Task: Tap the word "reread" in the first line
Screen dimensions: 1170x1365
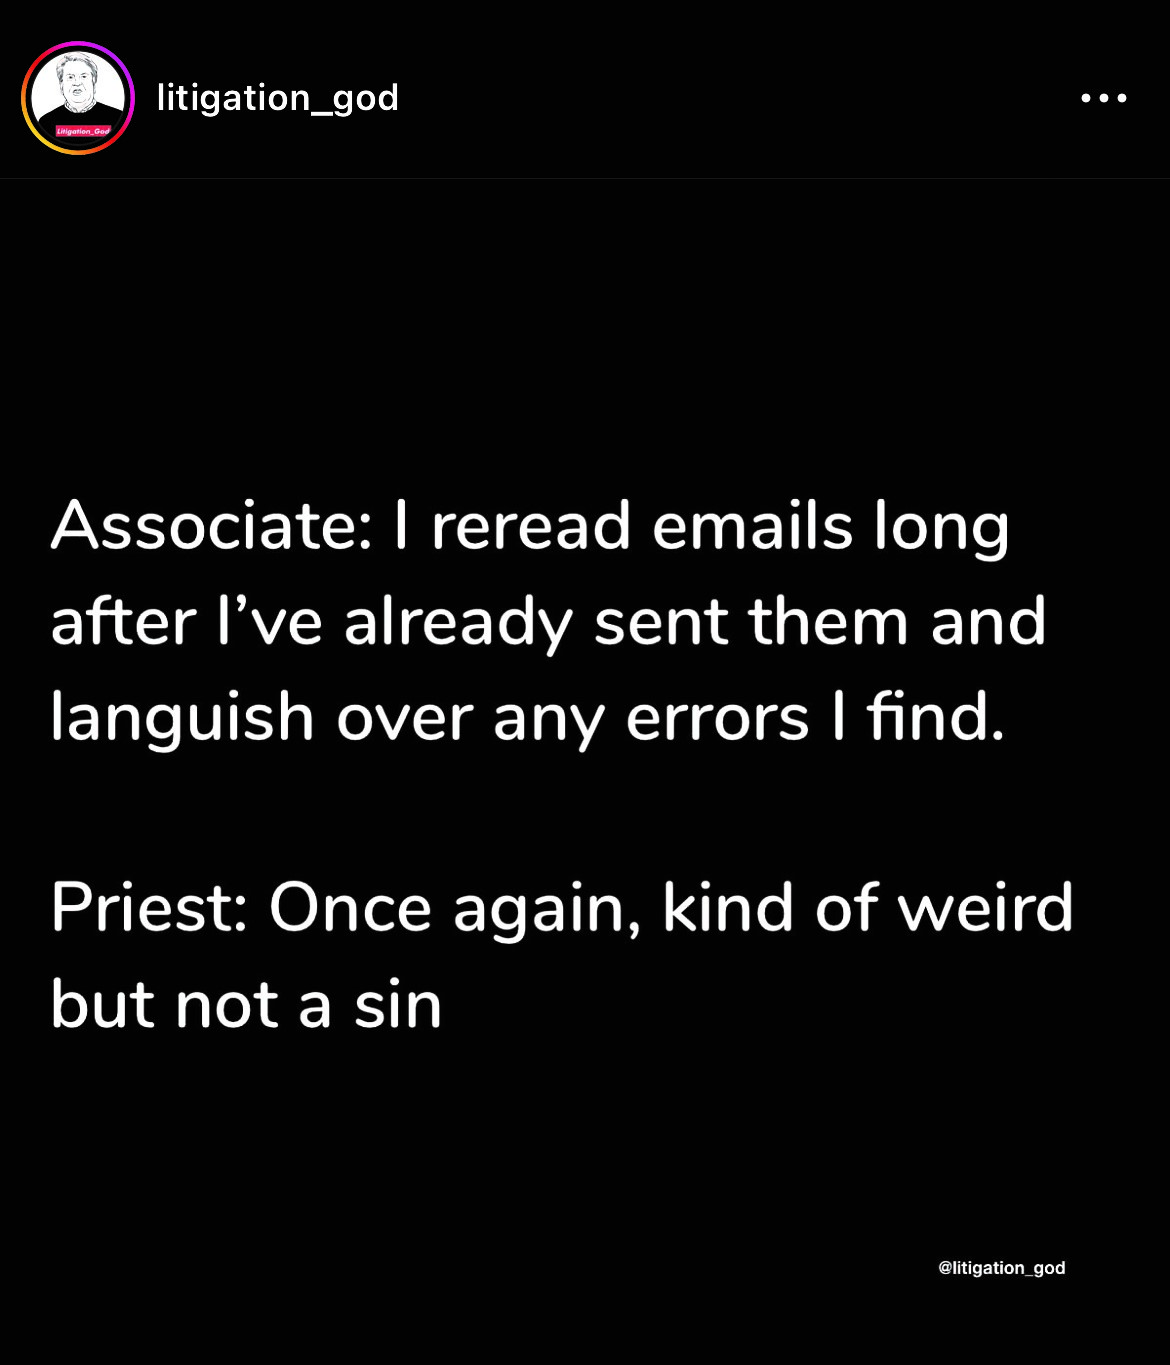Action: (531, 526)
